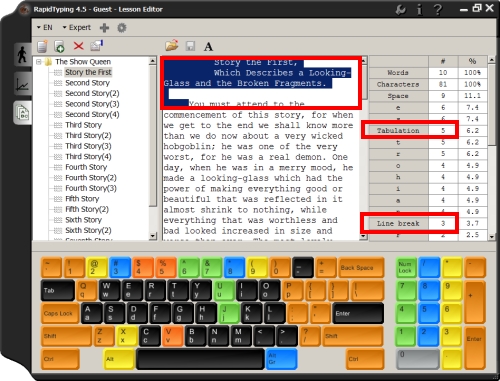
Task: Select Second Story(3) lesson
Action: [92, 104]
